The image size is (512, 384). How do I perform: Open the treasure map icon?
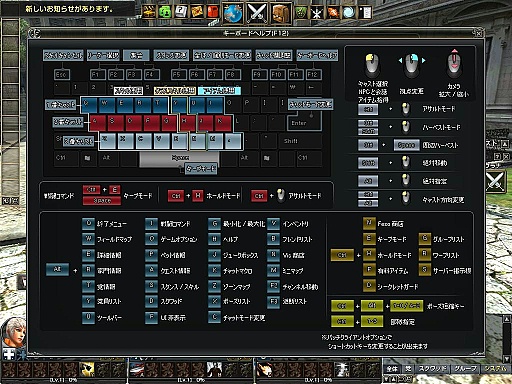click(x=197, y=12)
